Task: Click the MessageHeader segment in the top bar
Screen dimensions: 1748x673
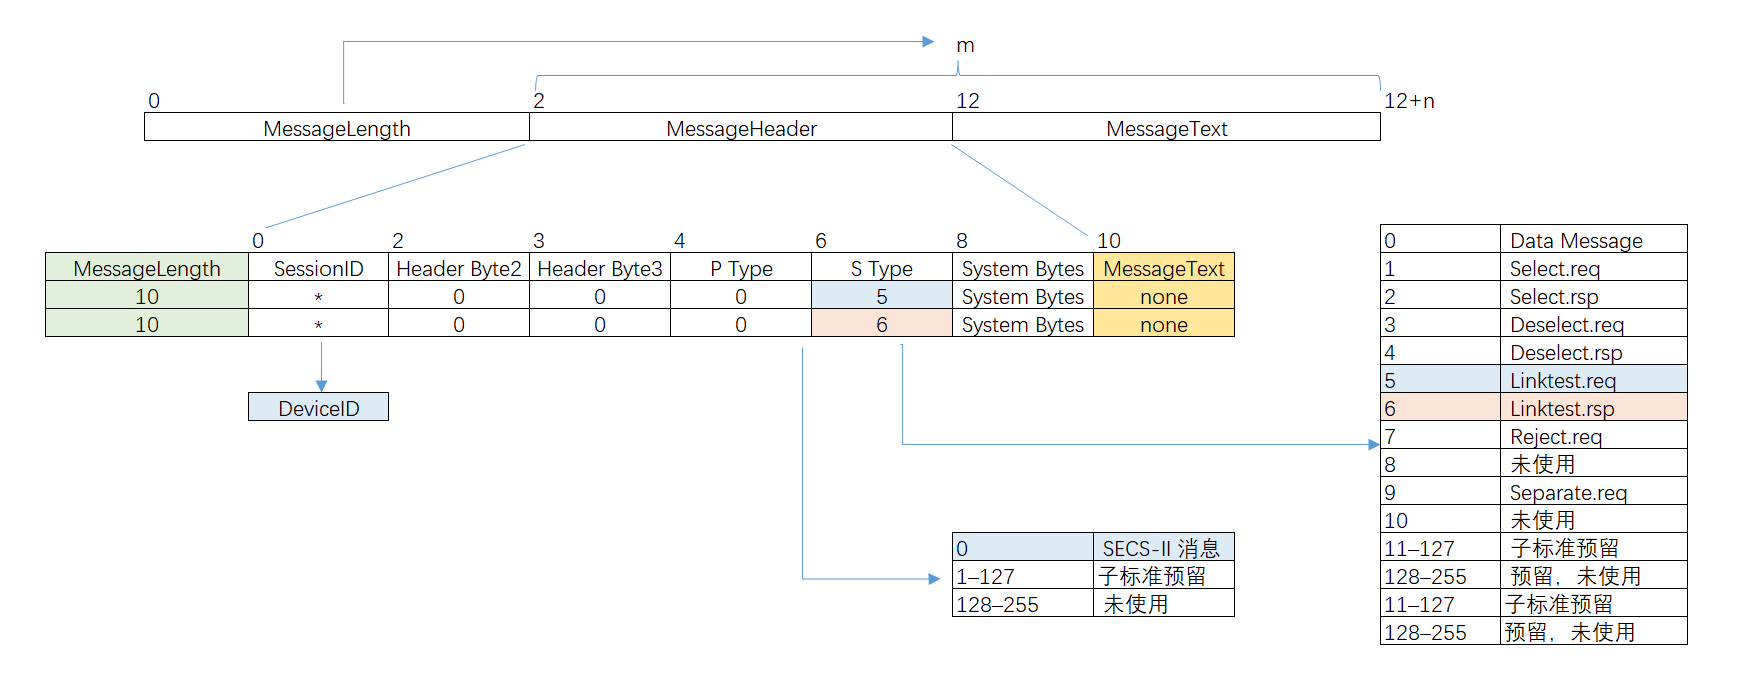Action: 741,128
